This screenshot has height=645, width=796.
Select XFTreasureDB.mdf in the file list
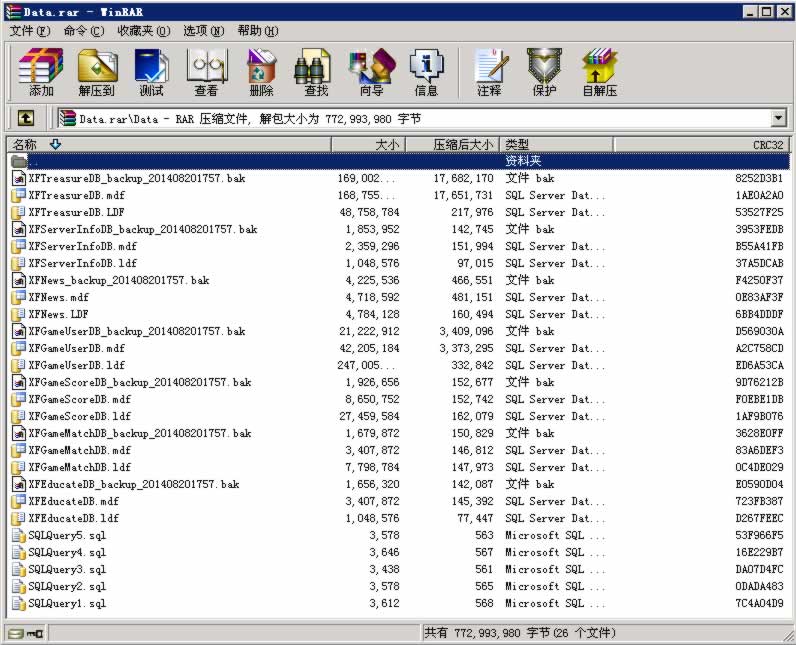point(77,195)
